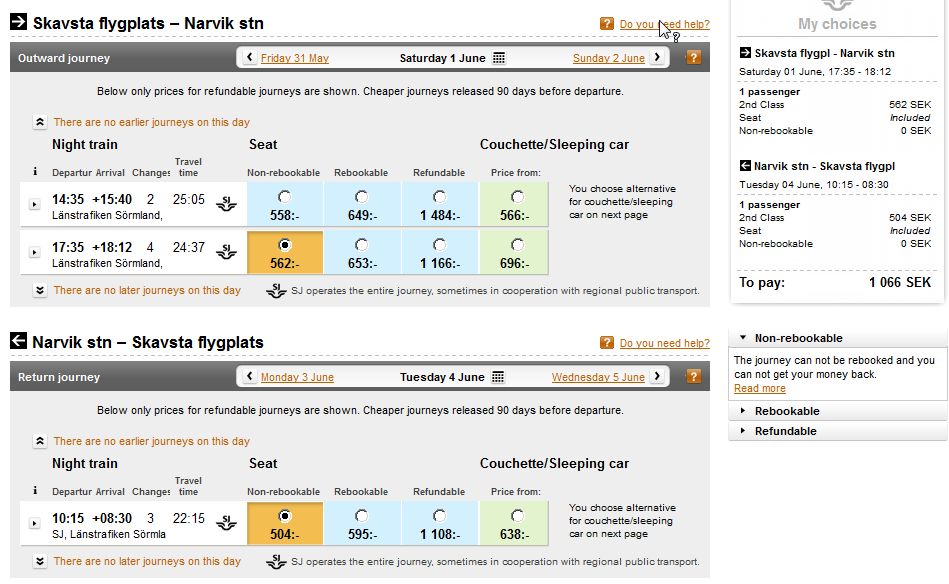Open Do you need help link for return journey
949x584 pixels.
pos(665,343)
